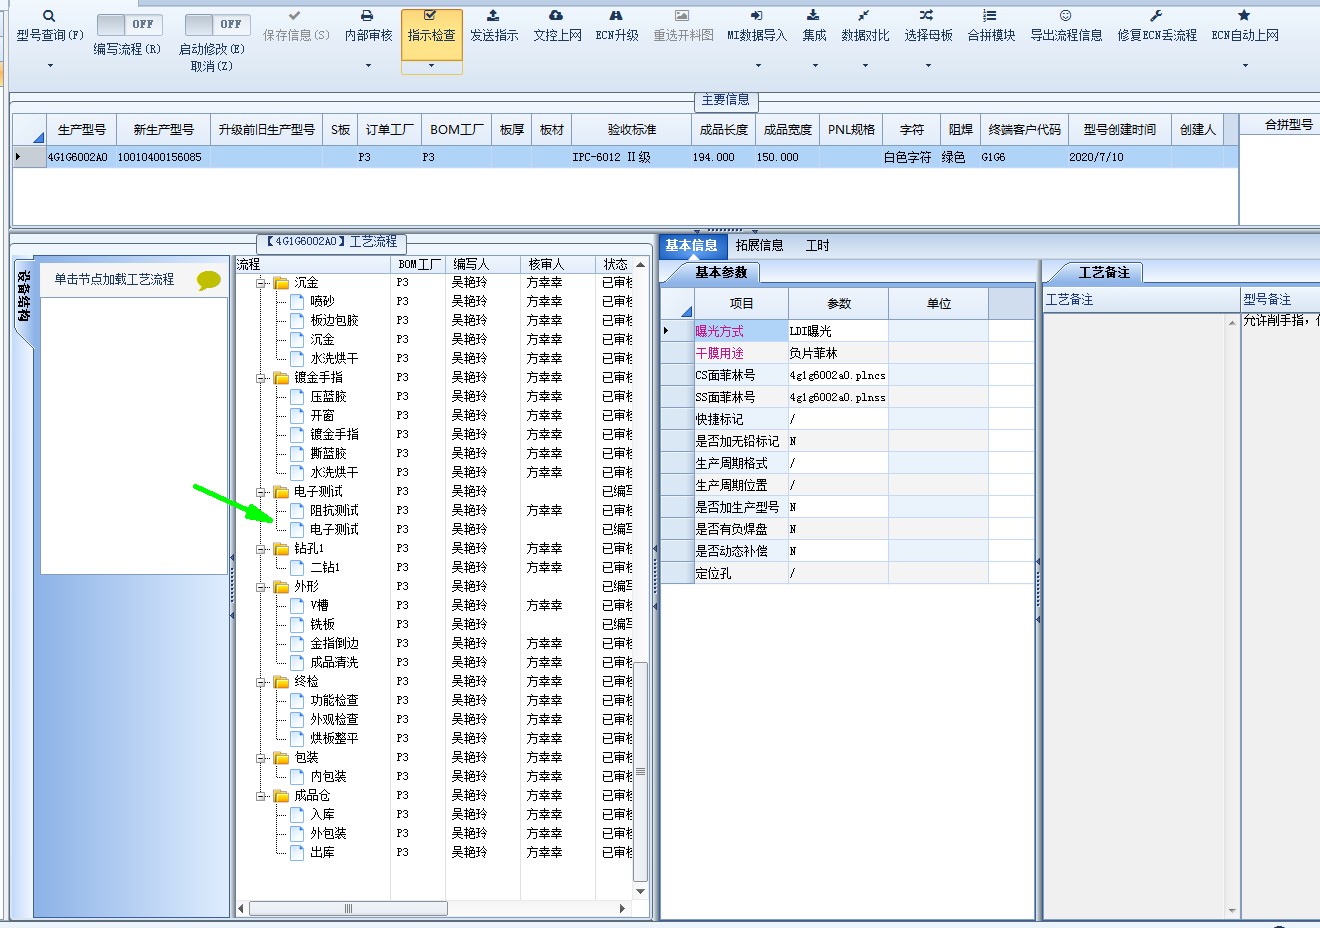This screenshot has width=1320, height=928.
Task: Click the 重选开料图 image icon
Action: 682,16
